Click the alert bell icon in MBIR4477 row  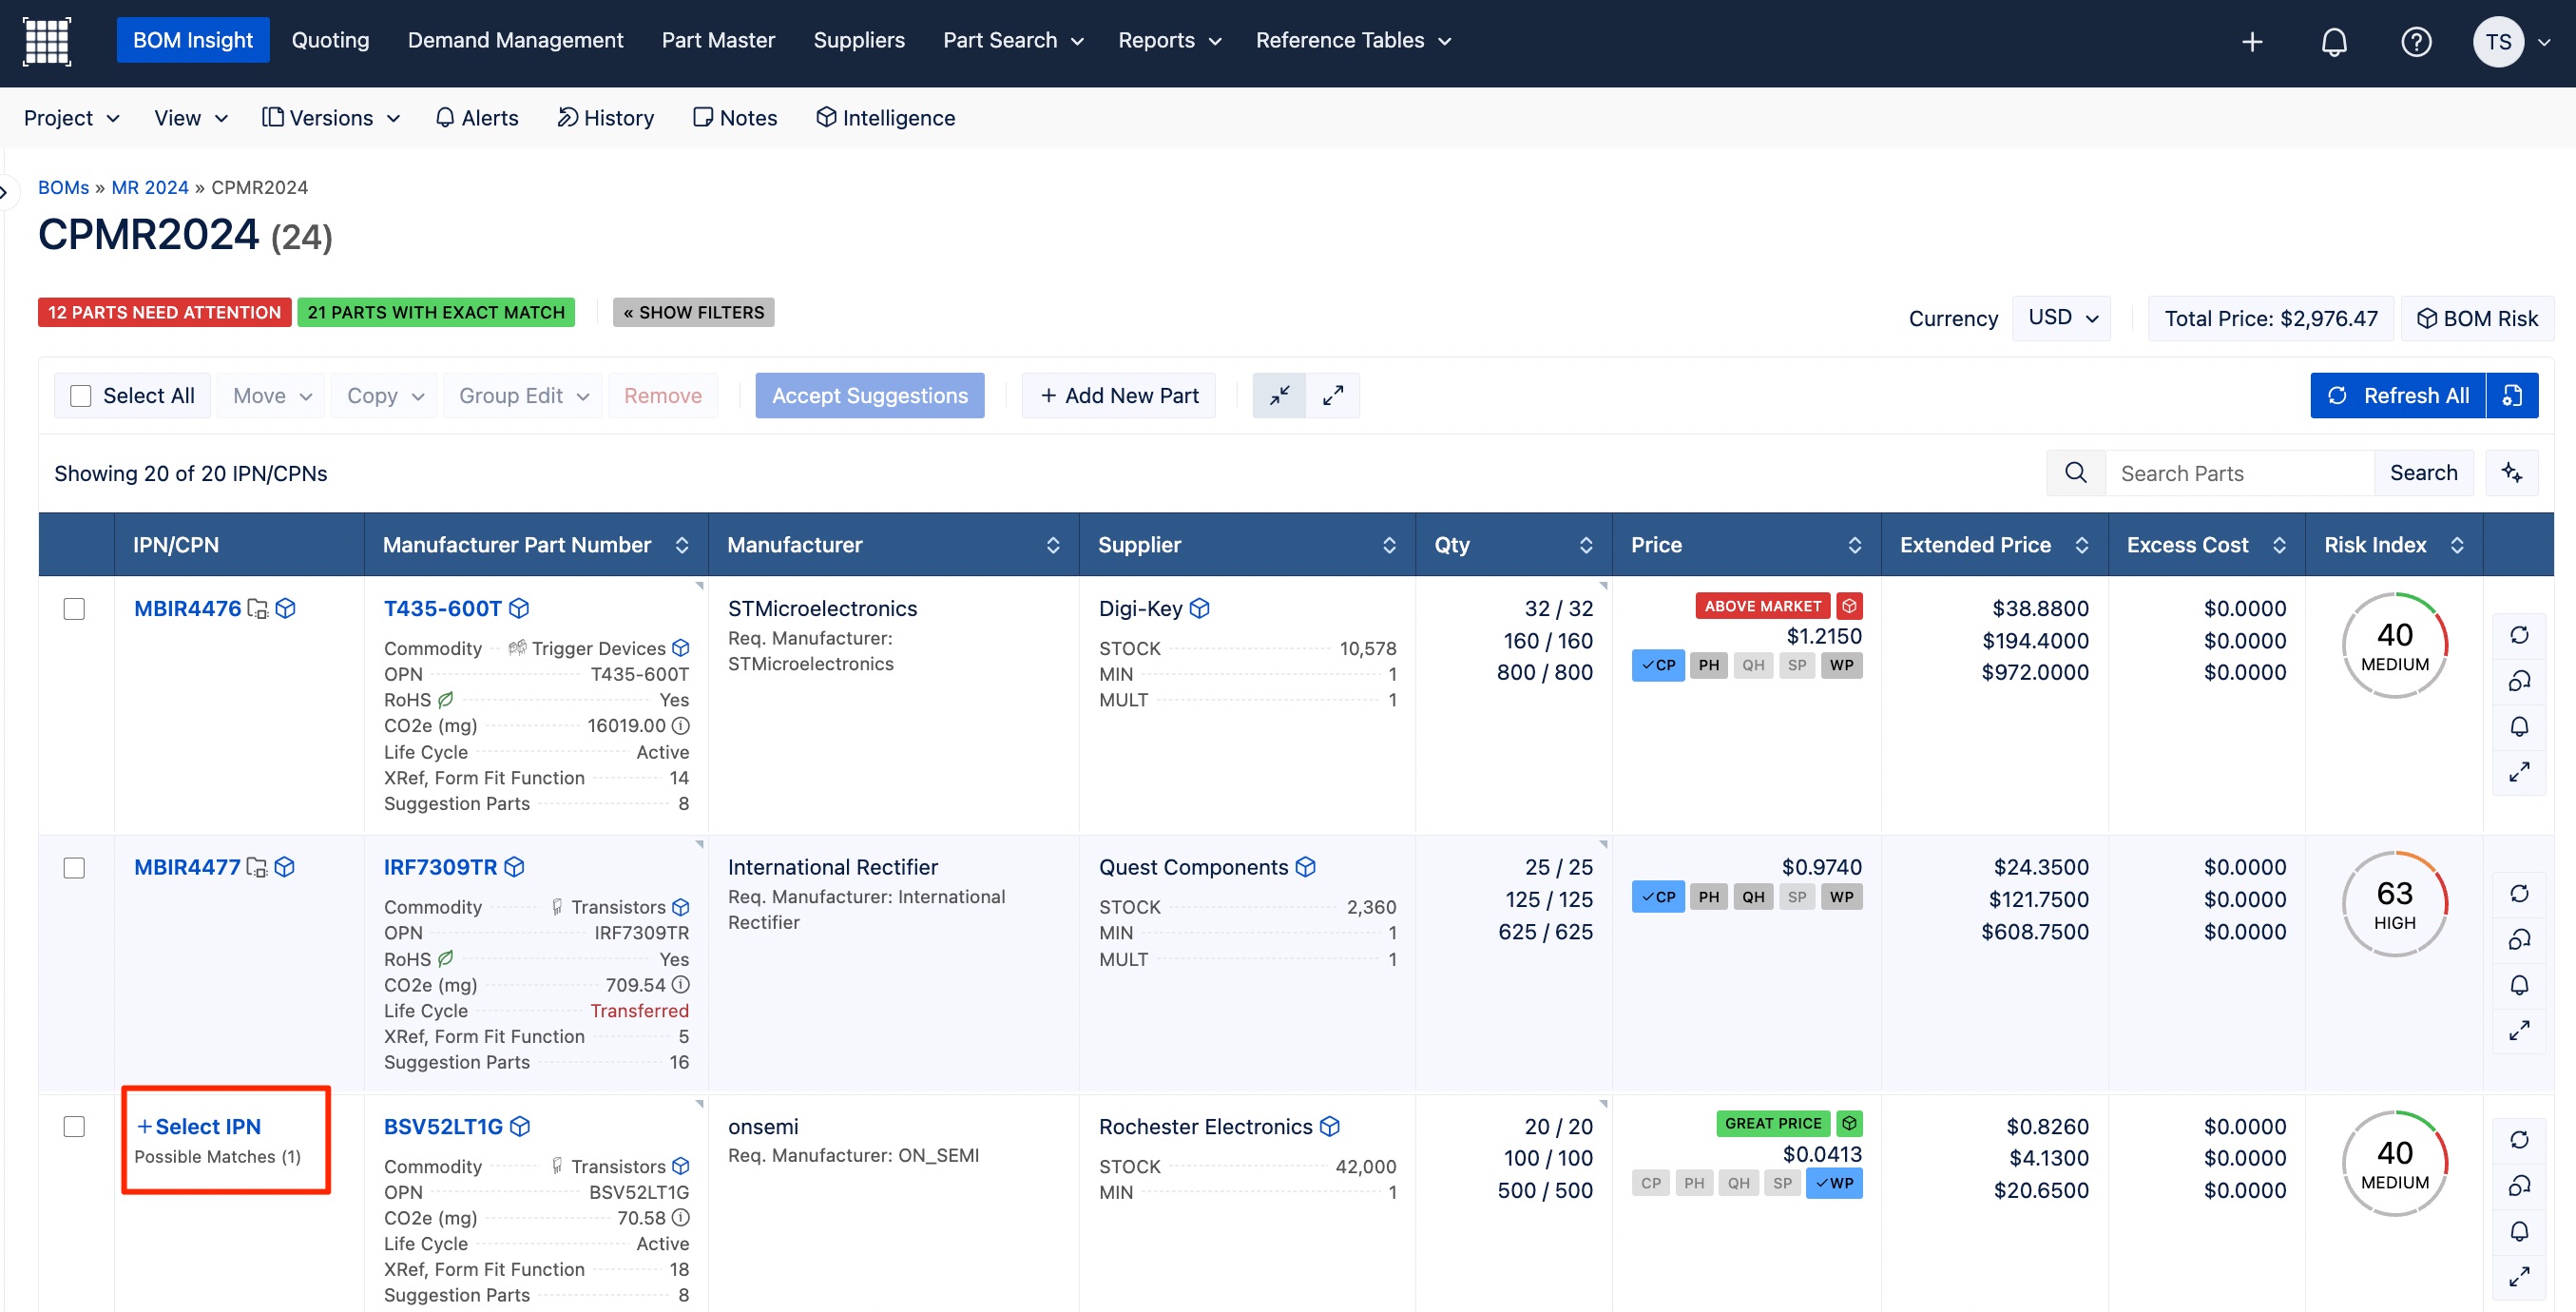(x=2519, y=985)
